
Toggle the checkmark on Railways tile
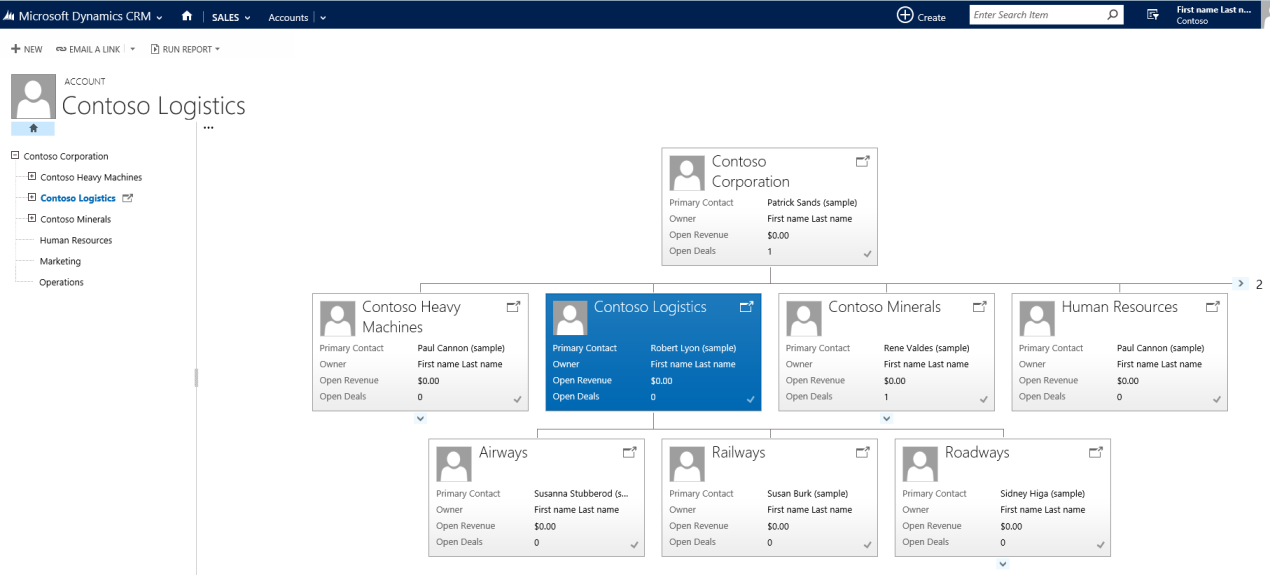point(867,545)
